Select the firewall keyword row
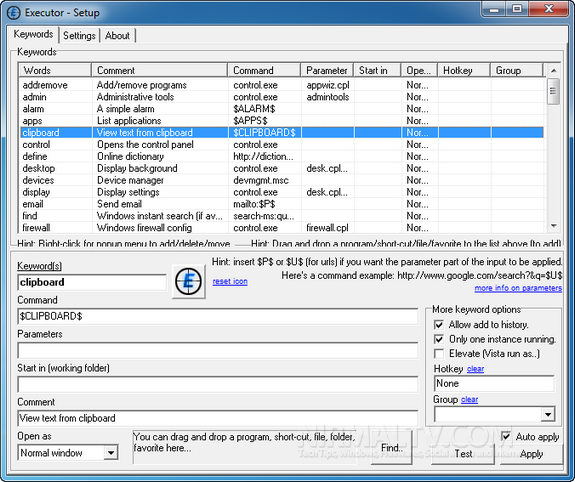575x482 pixels. click(x=282, y=228)
